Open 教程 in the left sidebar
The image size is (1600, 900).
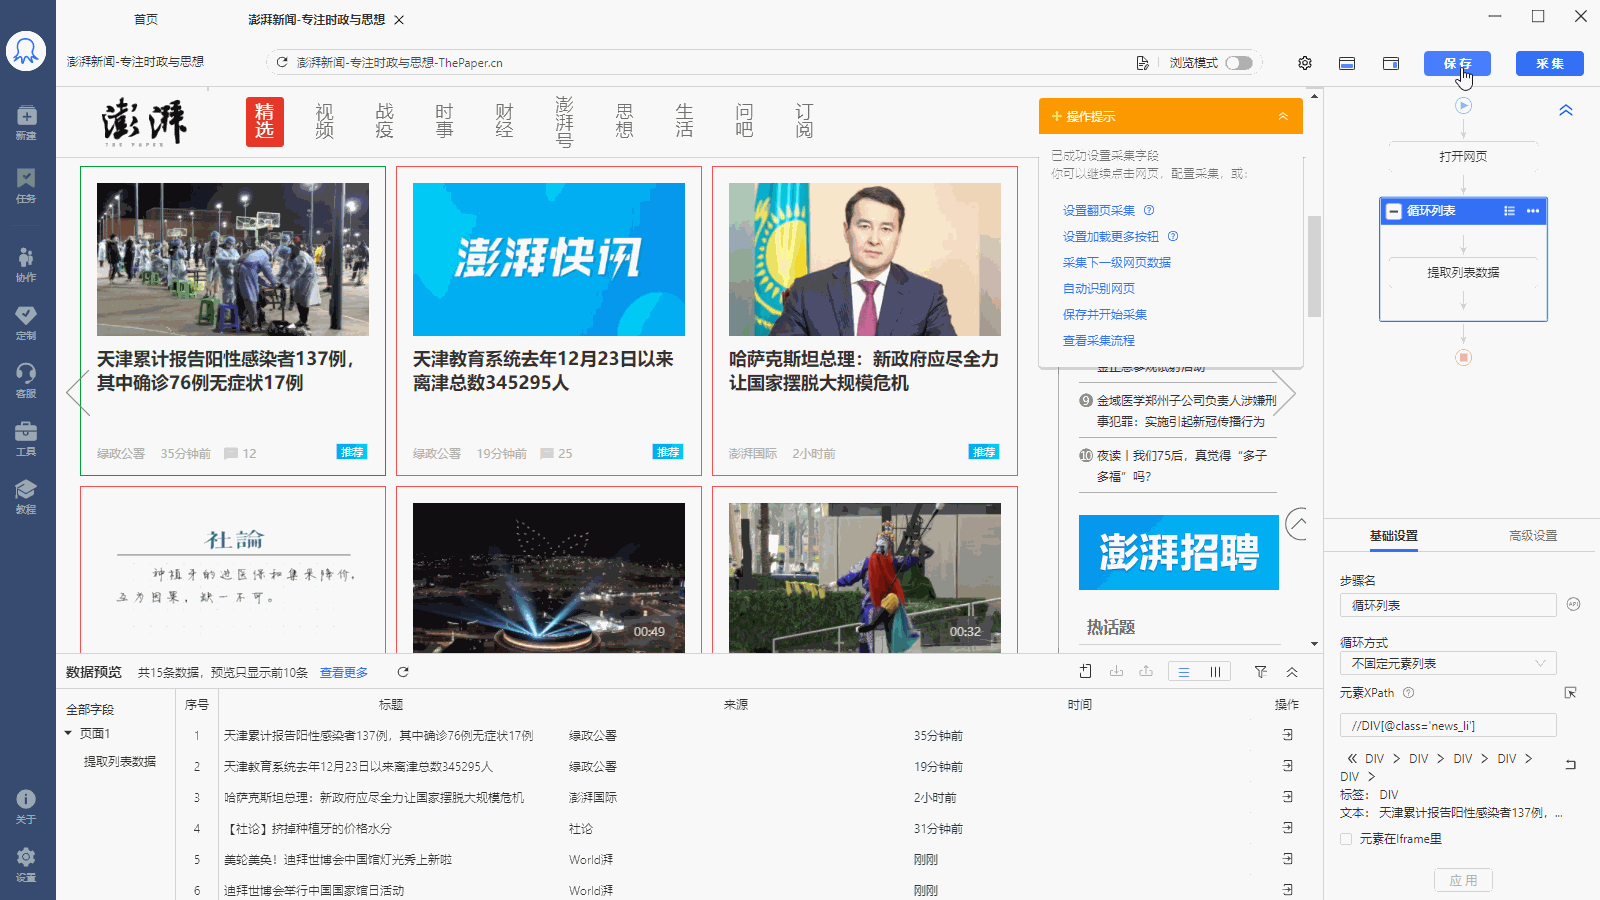coord(26,496)
